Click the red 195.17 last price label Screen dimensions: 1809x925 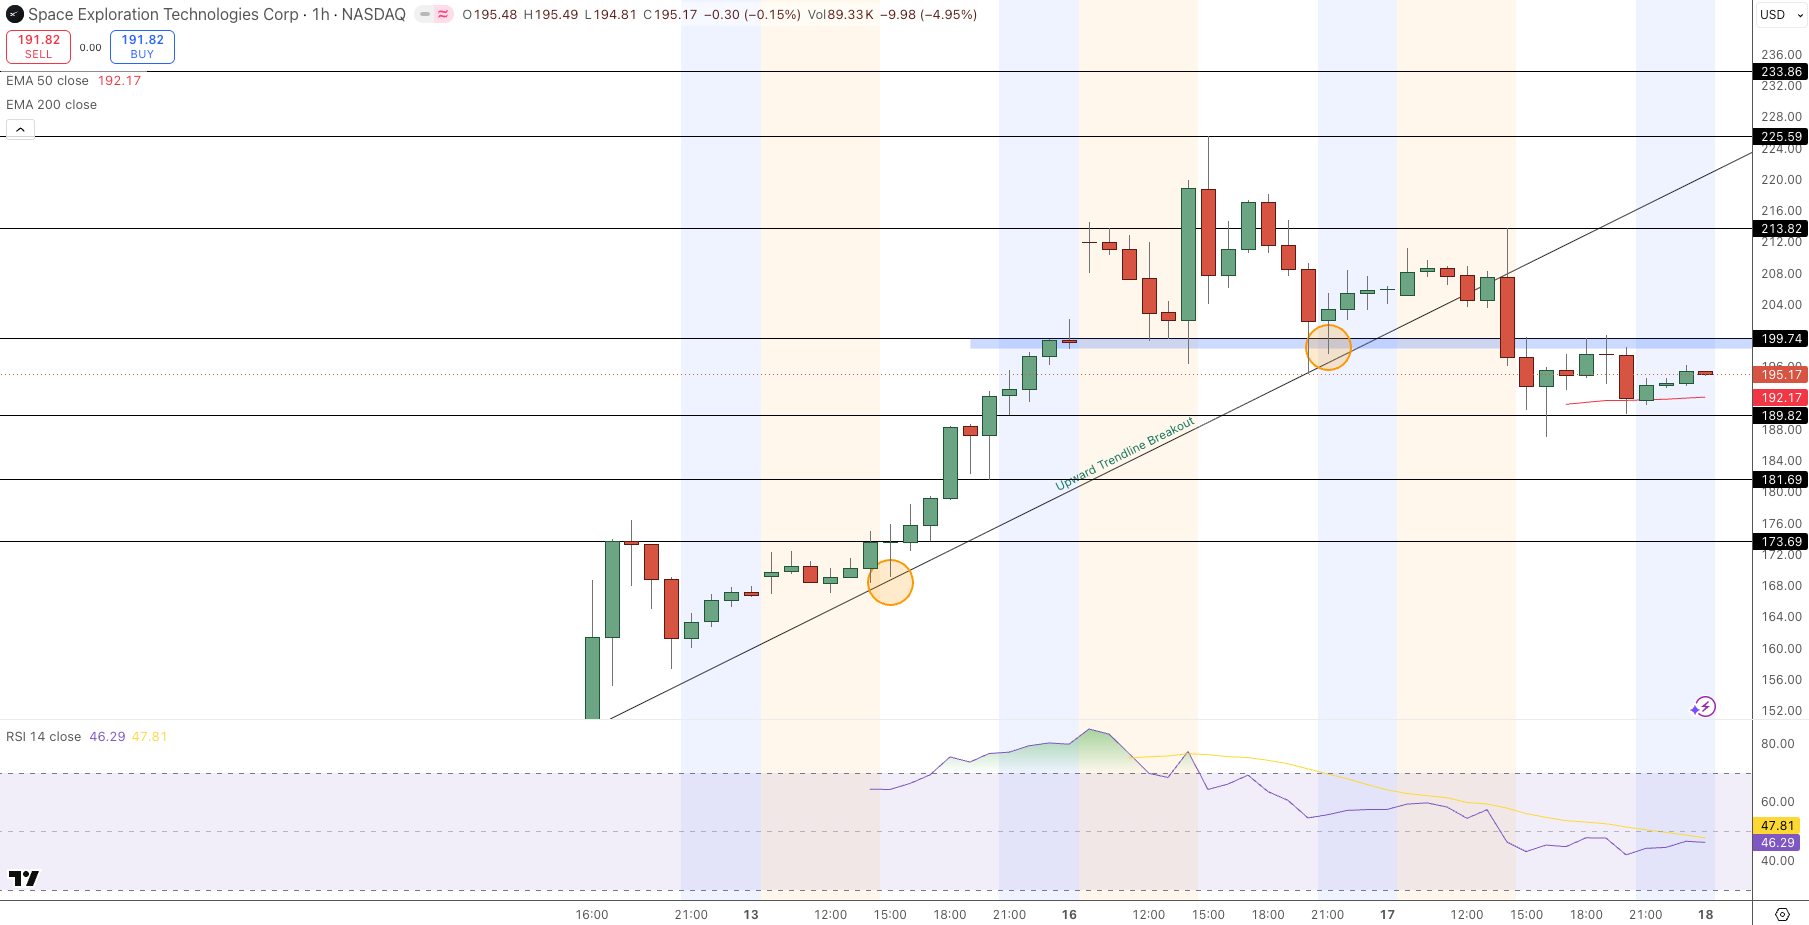click(1781, 375)
